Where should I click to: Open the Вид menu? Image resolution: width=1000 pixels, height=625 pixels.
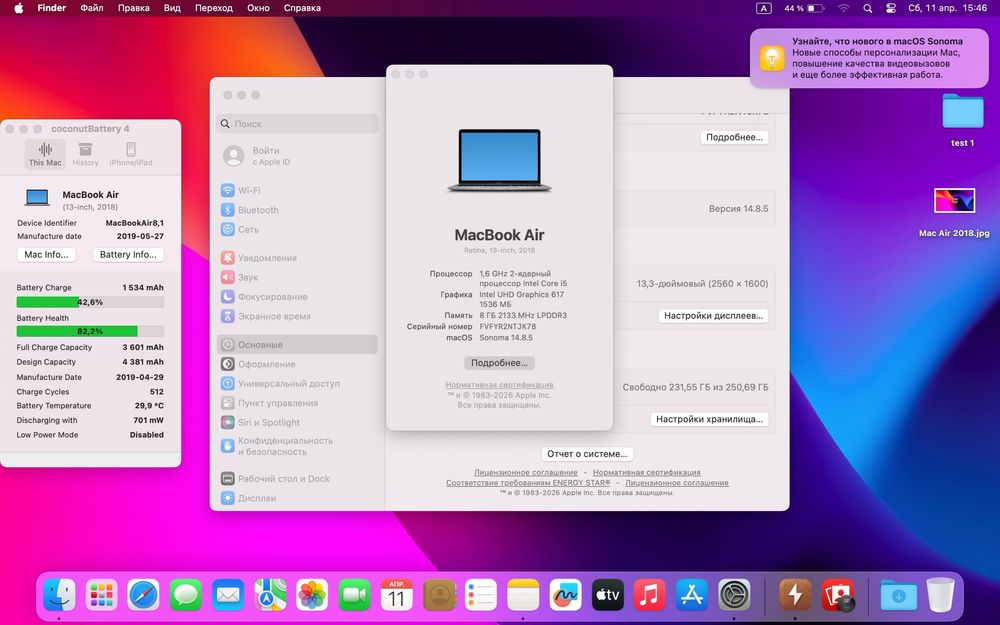point(172,8)
